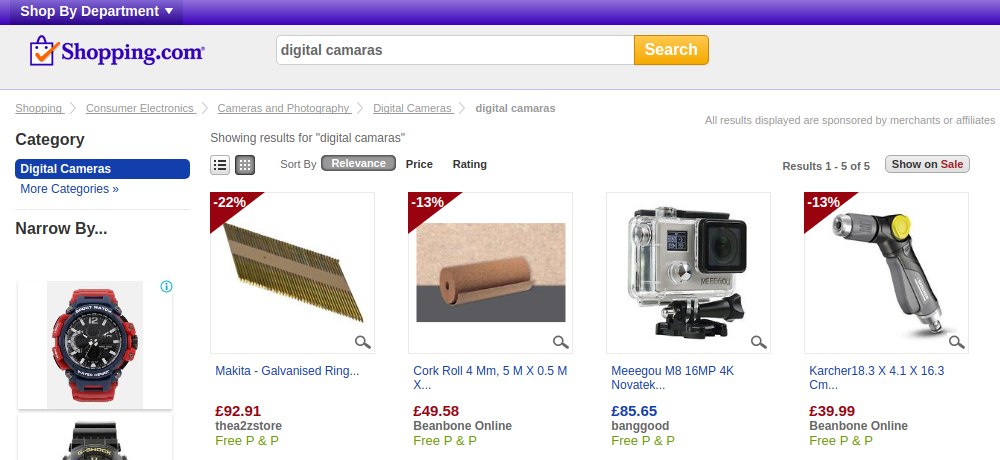Screen dimensions: 1000x460
Task: Click the £49.58 price
Action: coord(436,411)
